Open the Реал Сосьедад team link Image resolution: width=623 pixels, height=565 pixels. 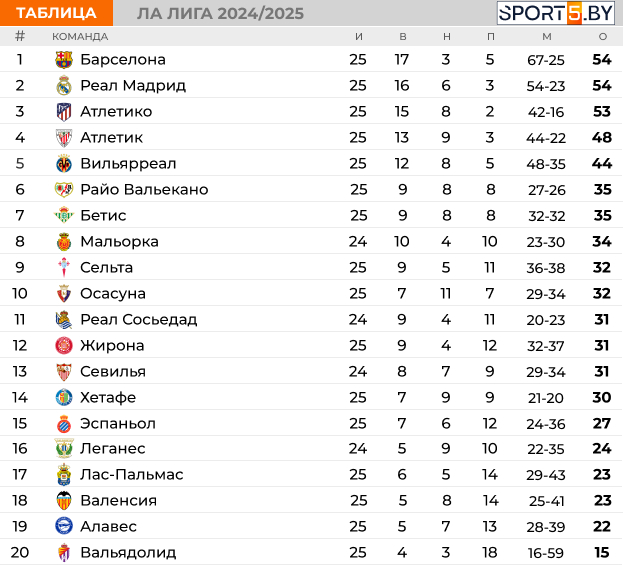pyautogui.click(x=139, y=319)
